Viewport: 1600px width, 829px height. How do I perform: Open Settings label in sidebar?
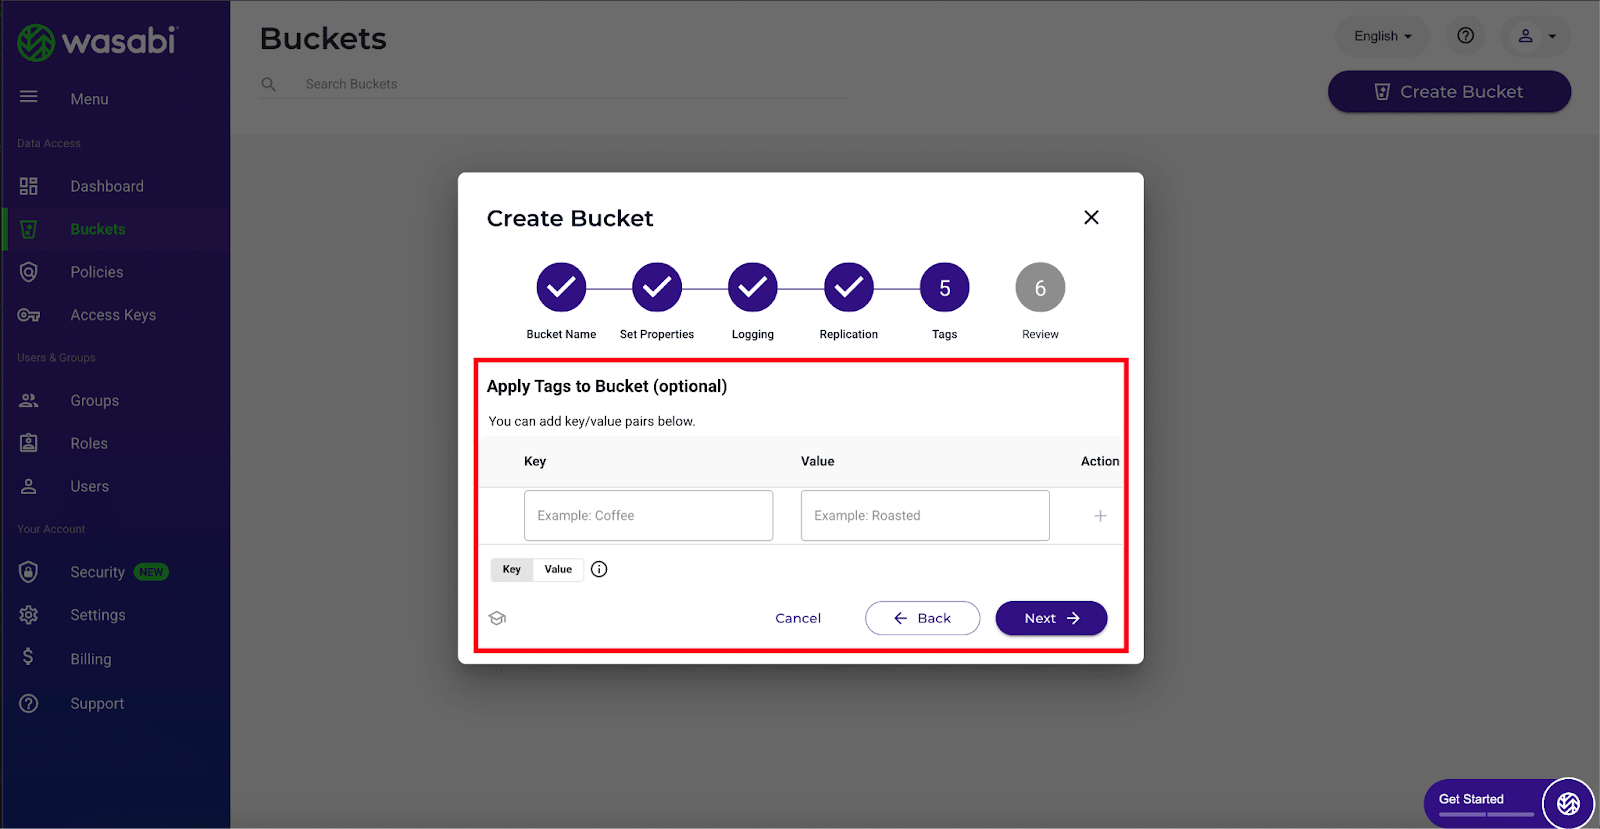coord(98,615)
